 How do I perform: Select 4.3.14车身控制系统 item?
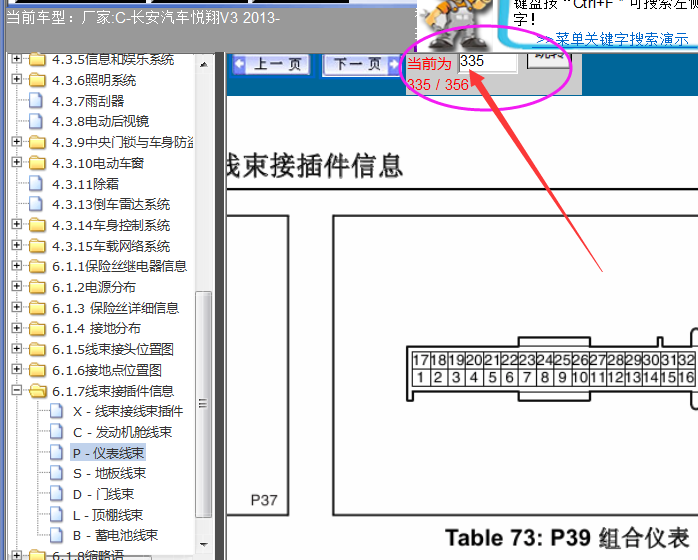111,225
